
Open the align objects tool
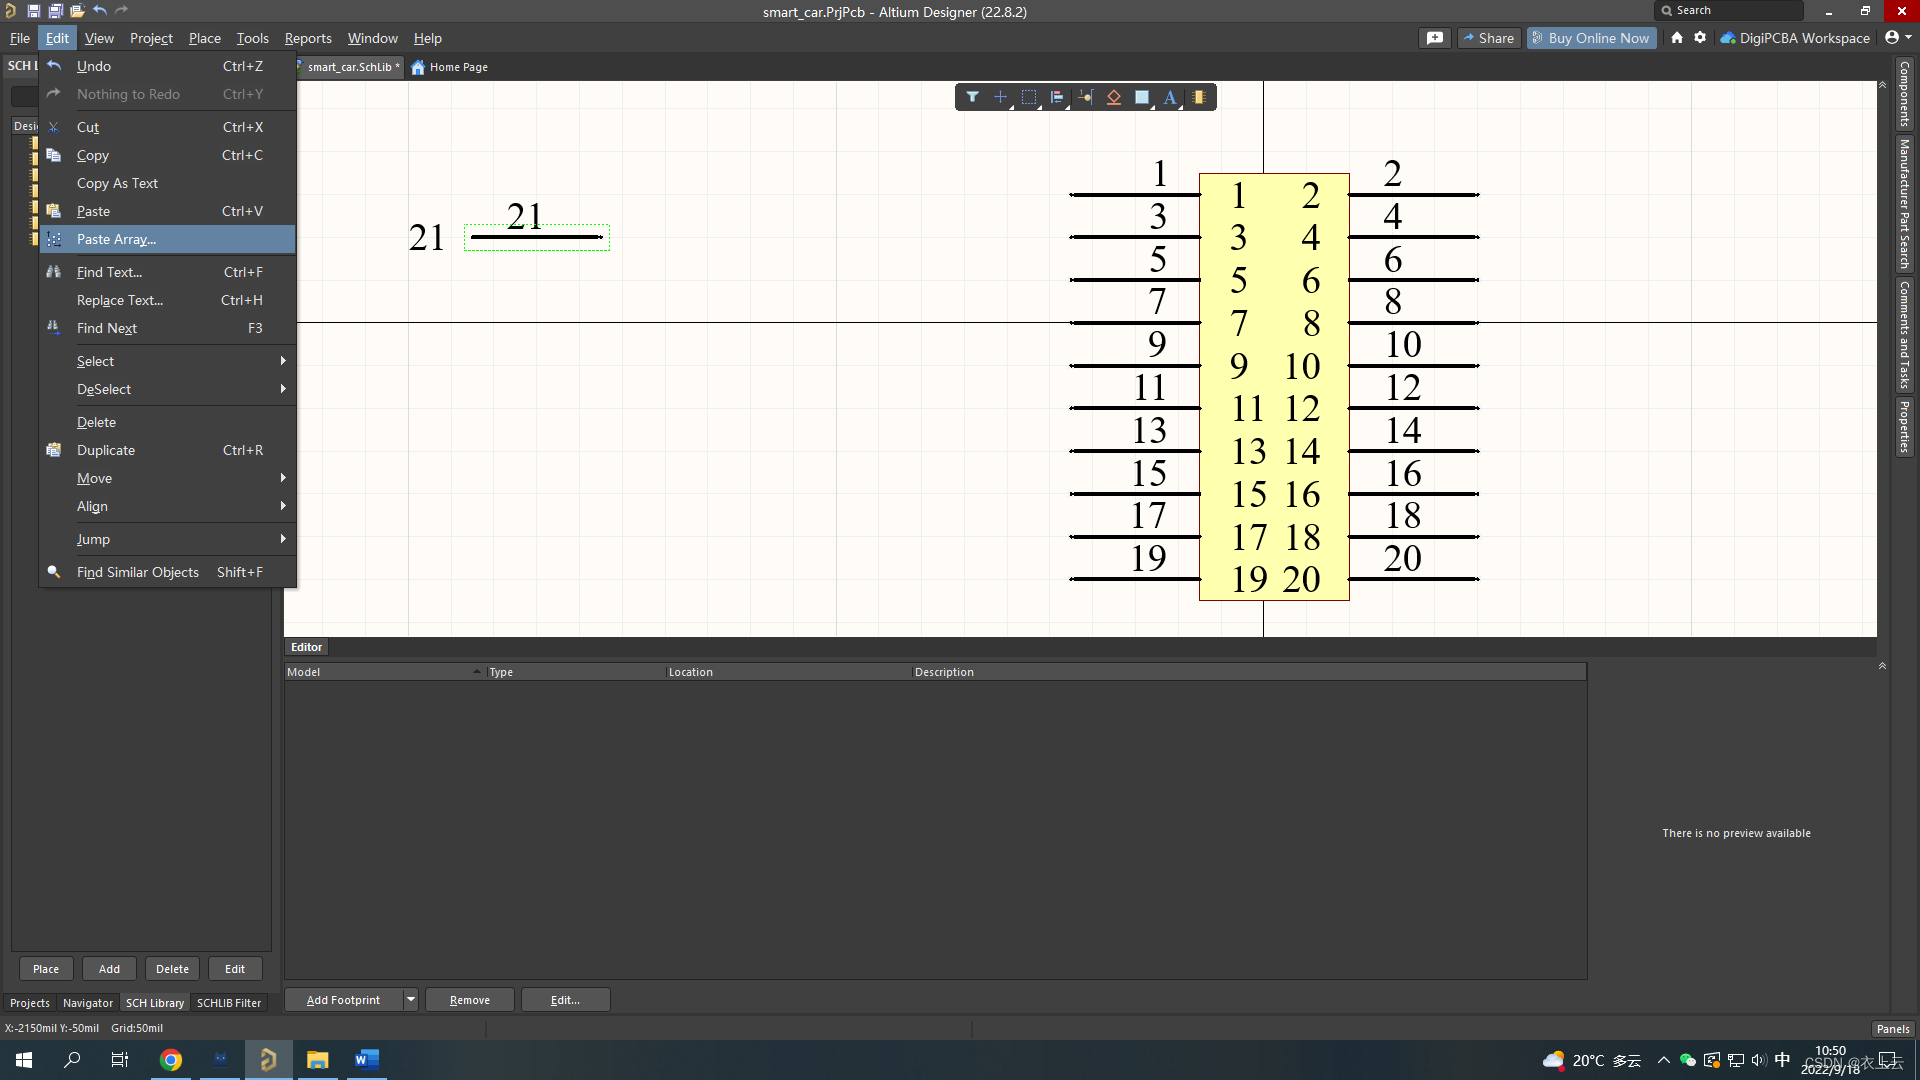point(1056,97)
